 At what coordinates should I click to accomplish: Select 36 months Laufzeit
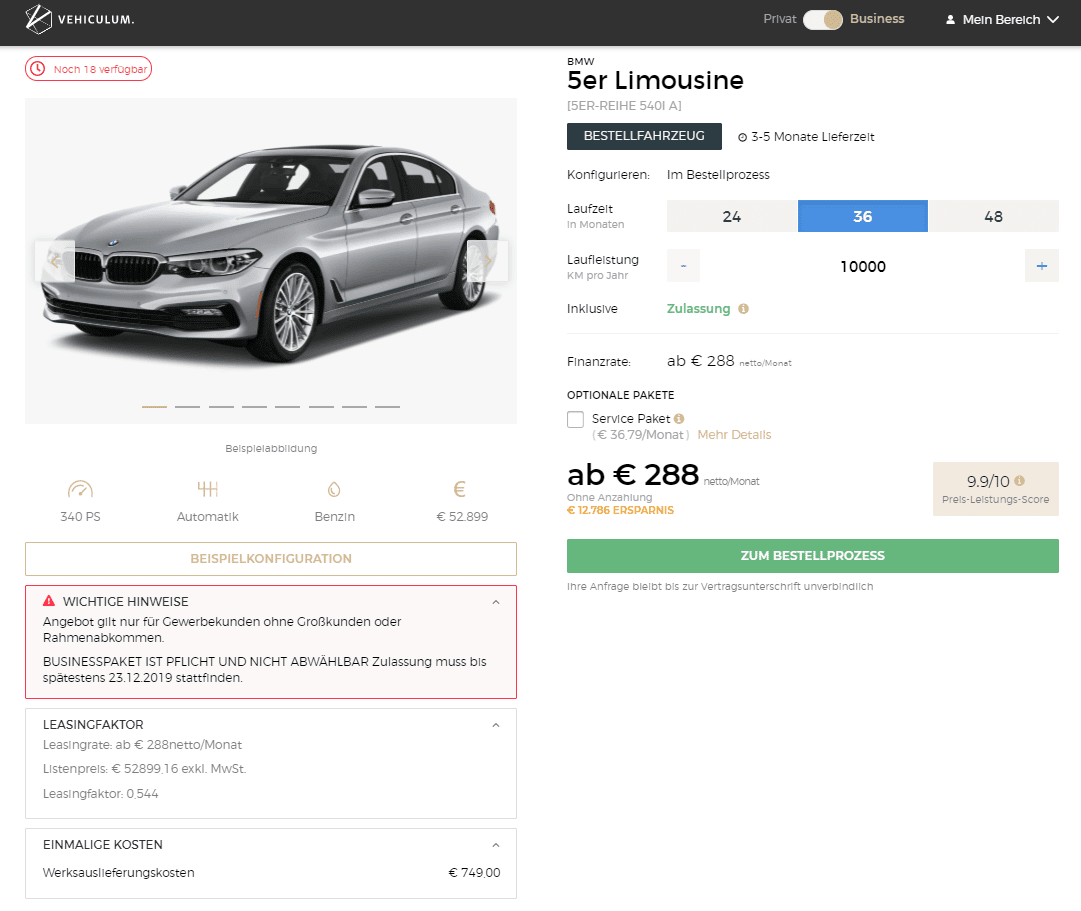pos(862,217)
